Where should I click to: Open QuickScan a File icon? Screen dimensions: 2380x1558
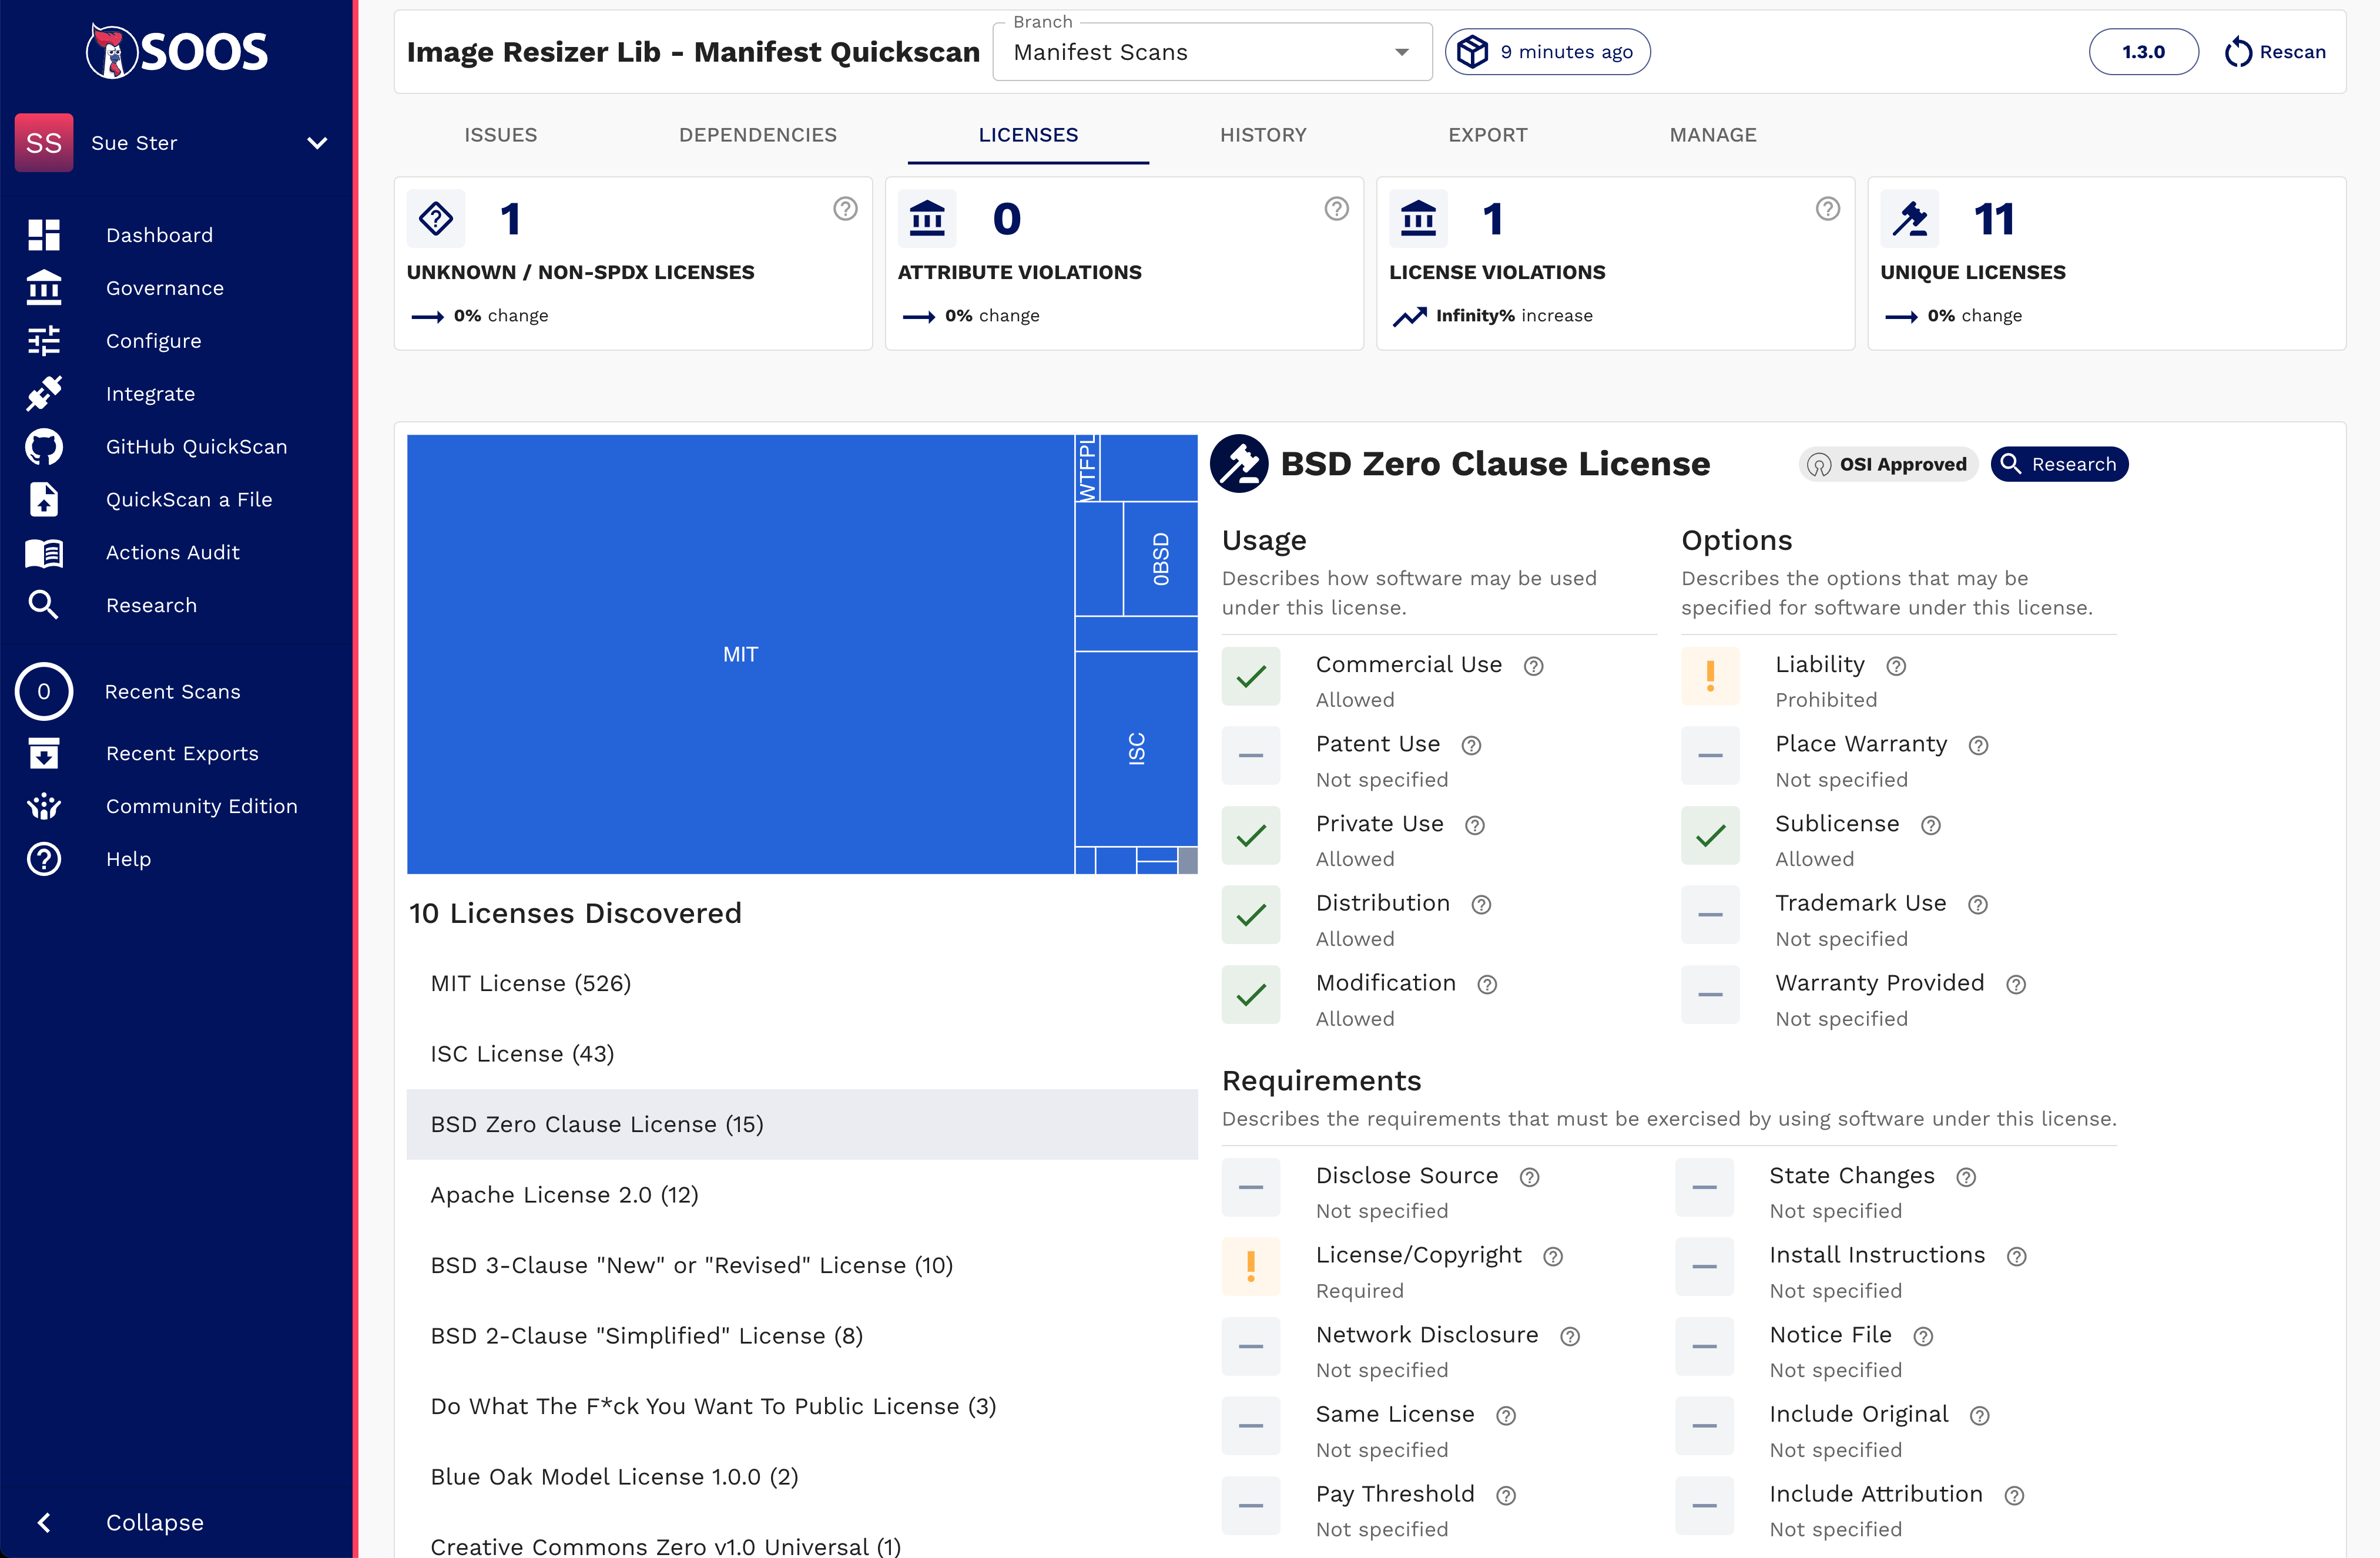(43, 500)
